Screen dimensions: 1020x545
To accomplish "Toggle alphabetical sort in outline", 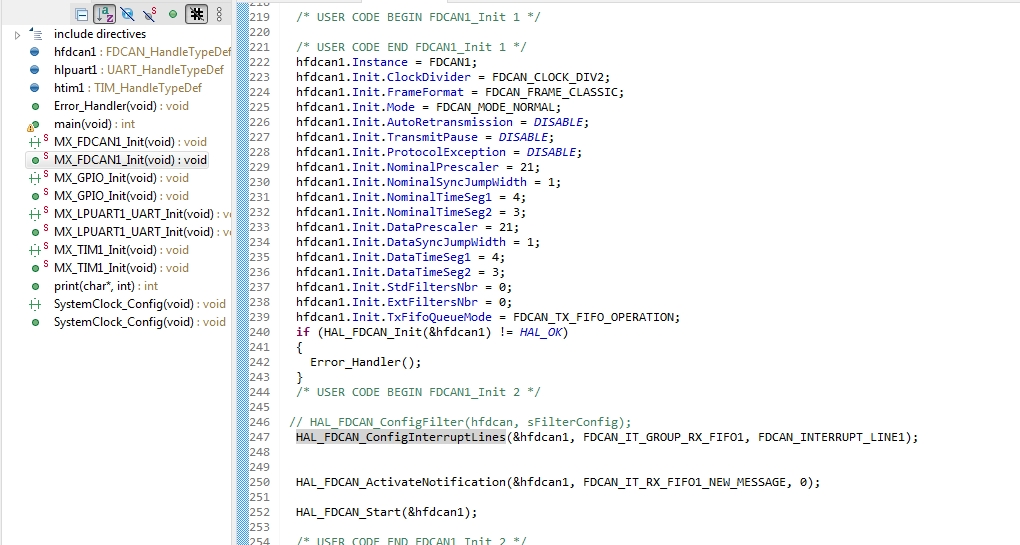I will click(x=104, y=14).
